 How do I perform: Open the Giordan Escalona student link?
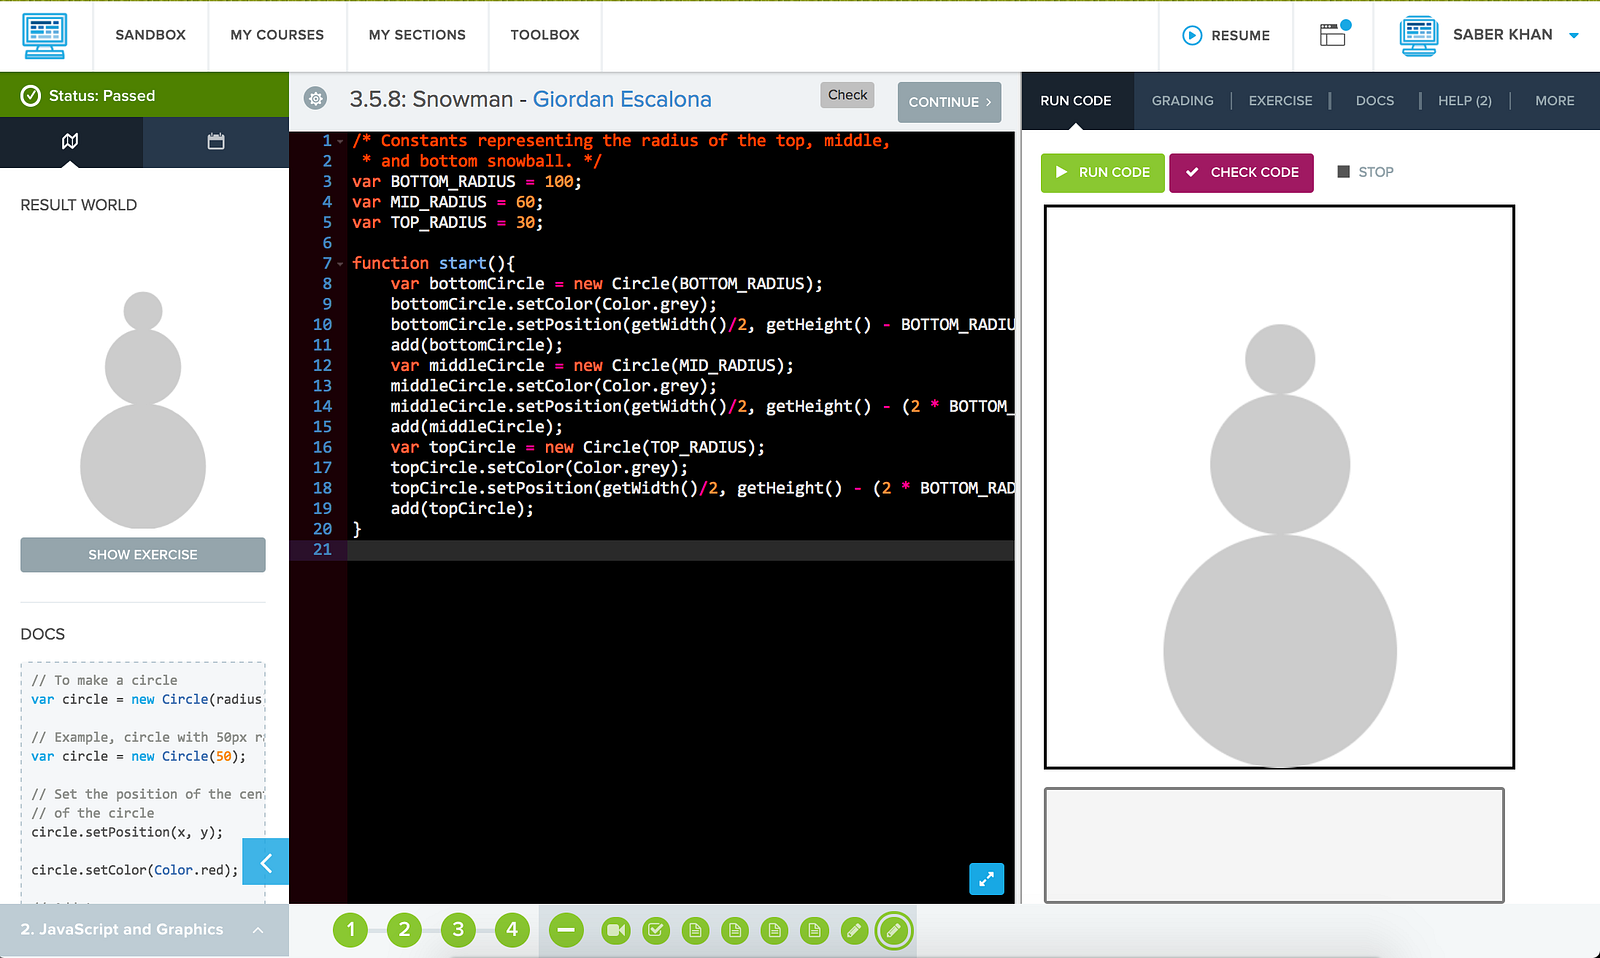click(622, 99)
